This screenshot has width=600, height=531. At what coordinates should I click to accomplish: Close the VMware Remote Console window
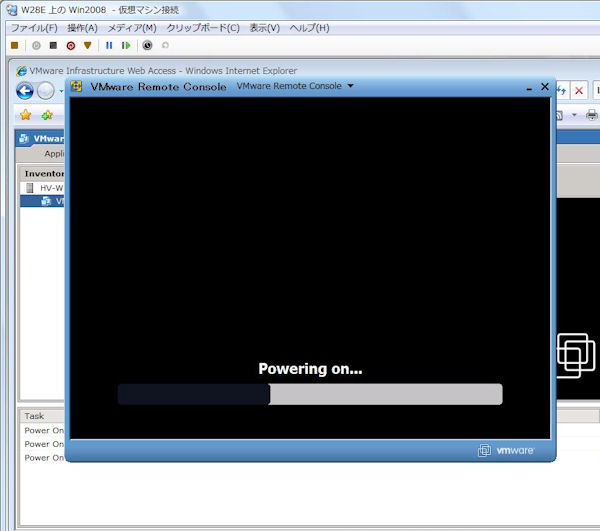pos(545,87)
